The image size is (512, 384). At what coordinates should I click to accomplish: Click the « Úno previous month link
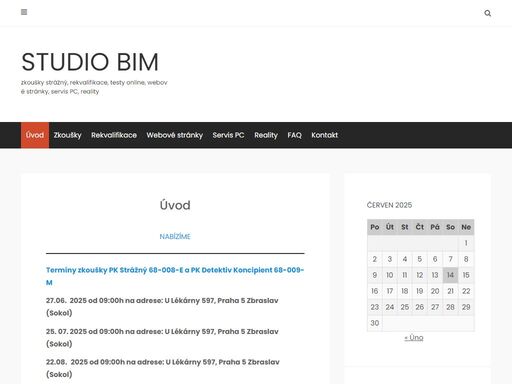pos(414,338)
